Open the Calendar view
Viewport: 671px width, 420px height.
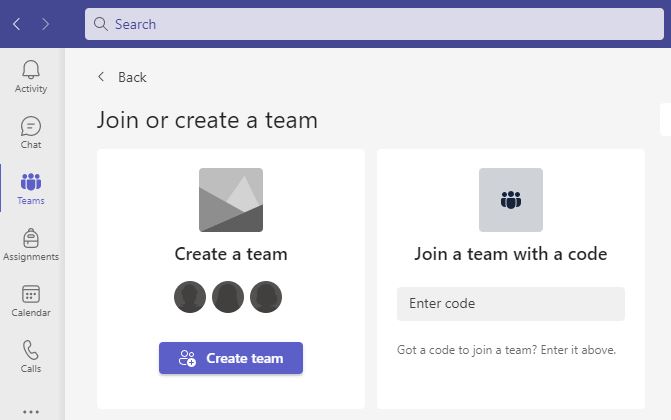(31, 301)
